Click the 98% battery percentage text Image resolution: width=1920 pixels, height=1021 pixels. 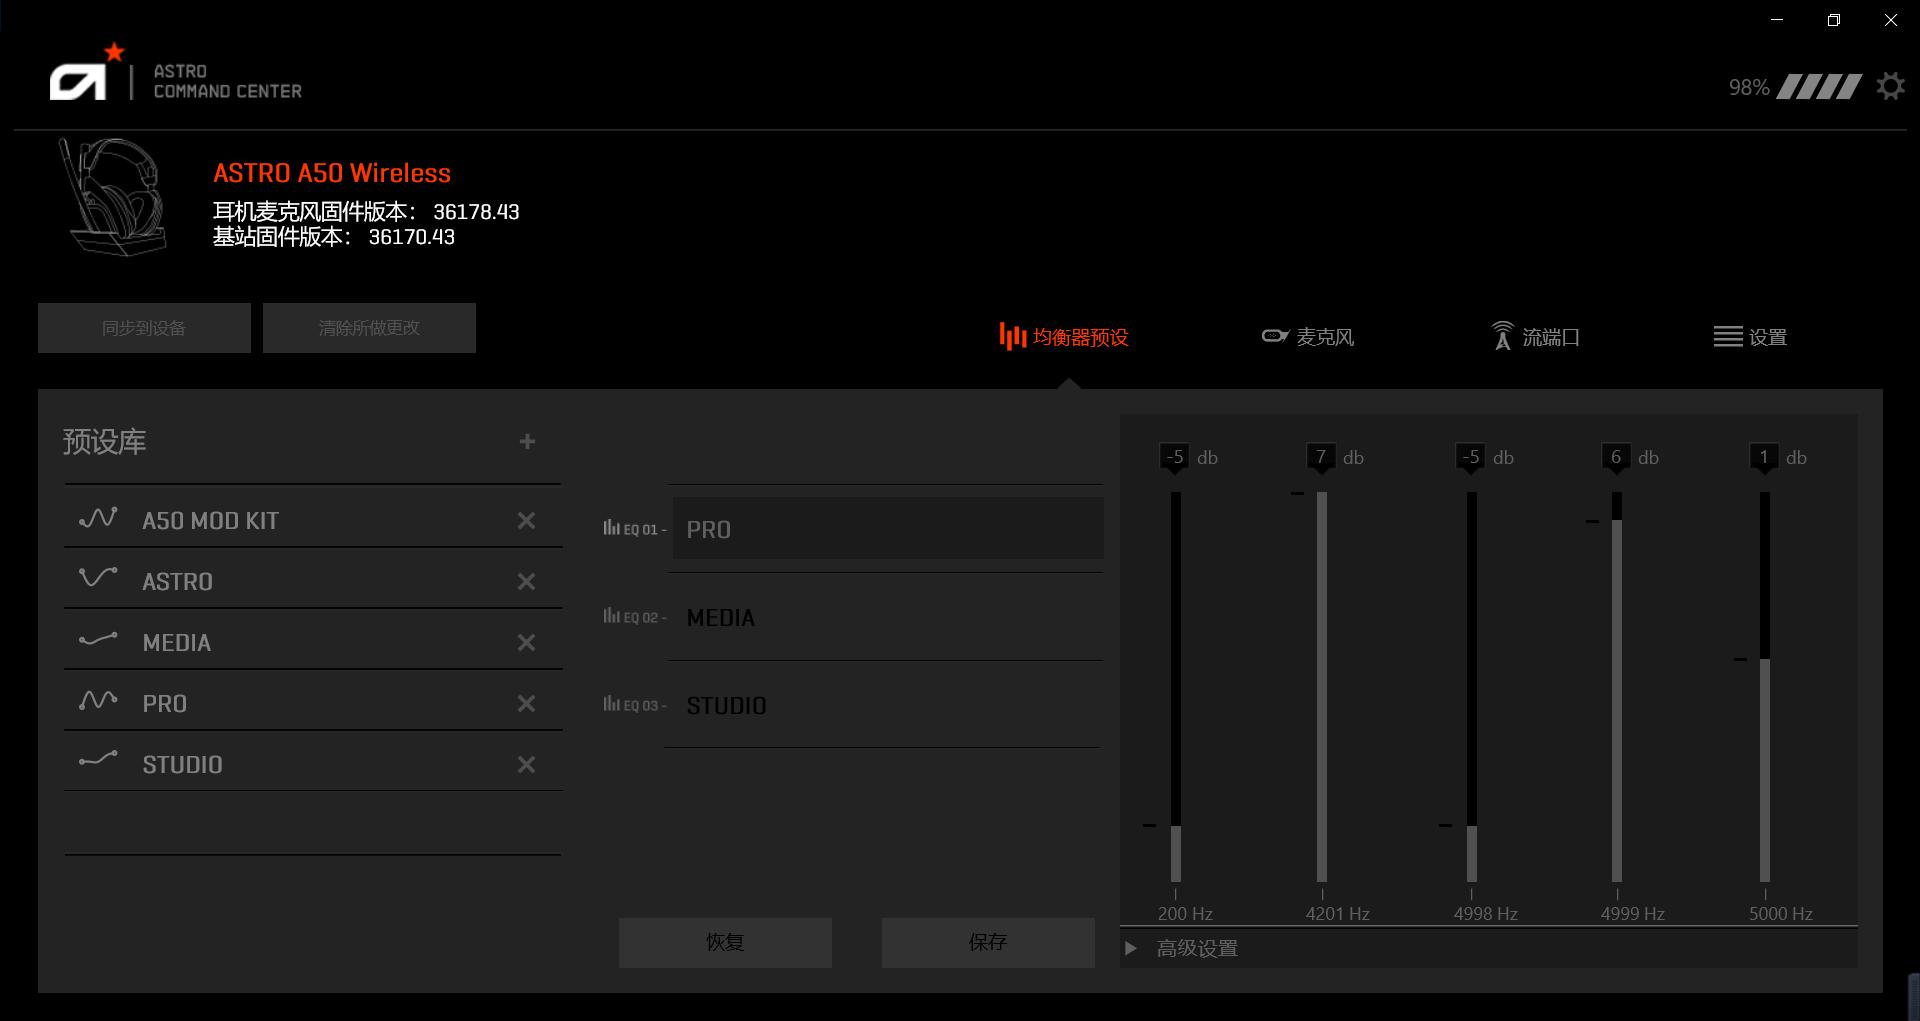pos(1749,88)
